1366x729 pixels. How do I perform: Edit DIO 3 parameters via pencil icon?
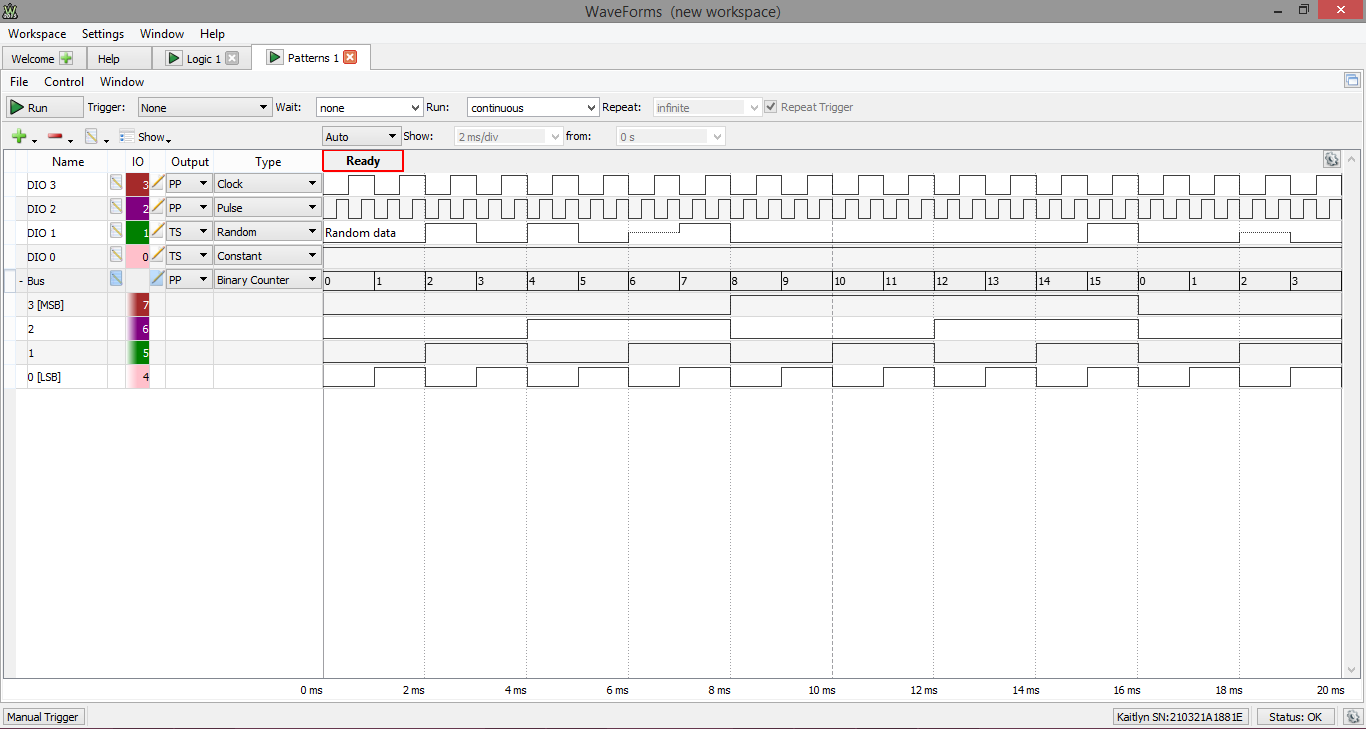point(157,183)
